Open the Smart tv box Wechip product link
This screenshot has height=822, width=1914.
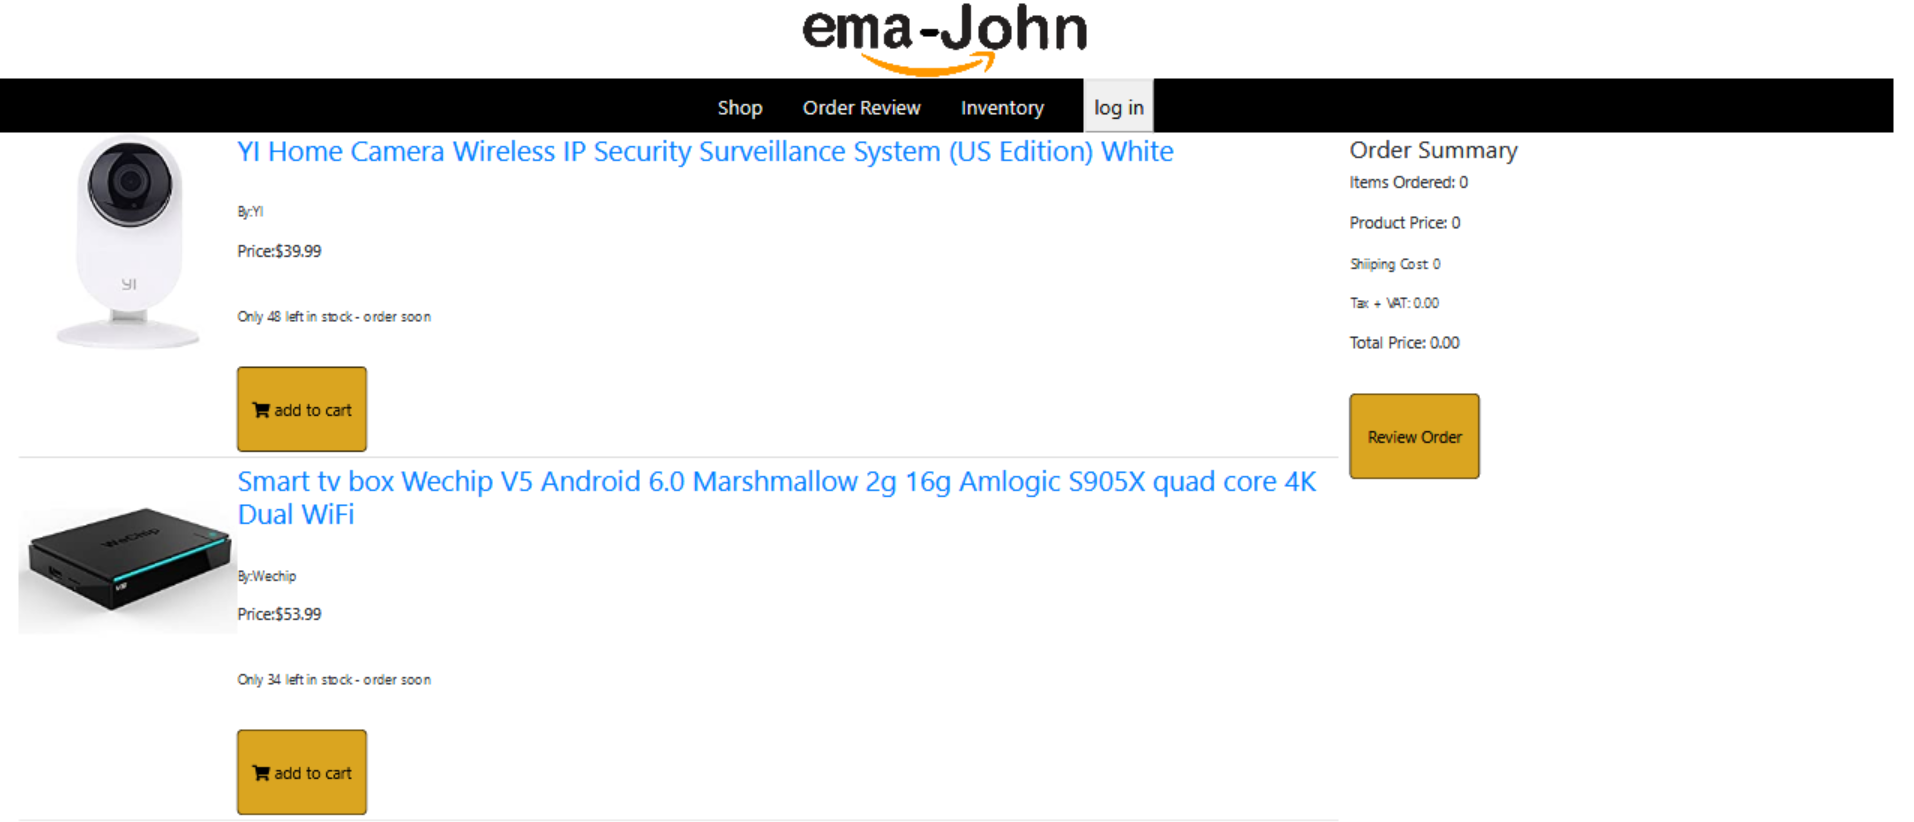[777, 497]
